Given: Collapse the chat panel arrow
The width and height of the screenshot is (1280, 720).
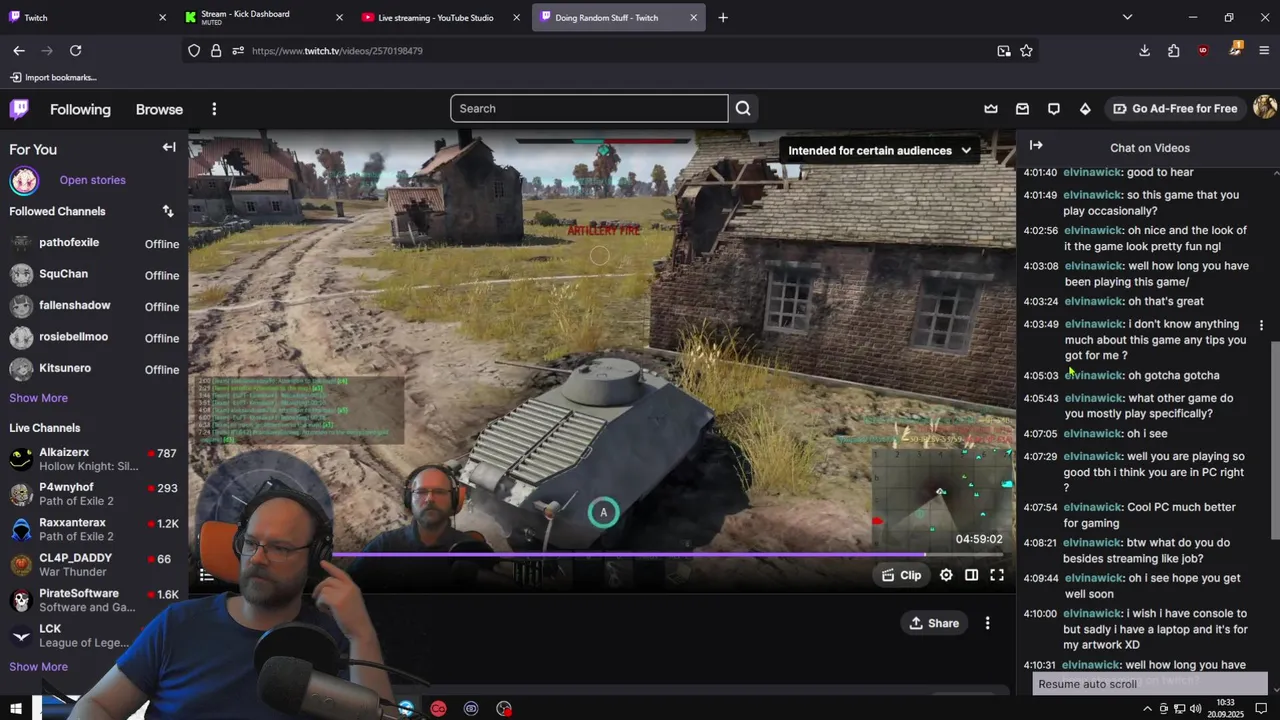Looking at the screenshot, I should coord(1036,146).
